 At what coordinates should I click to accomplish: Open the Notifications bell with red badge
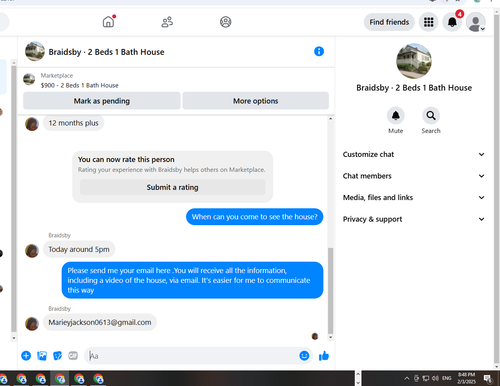coord(452,22)
